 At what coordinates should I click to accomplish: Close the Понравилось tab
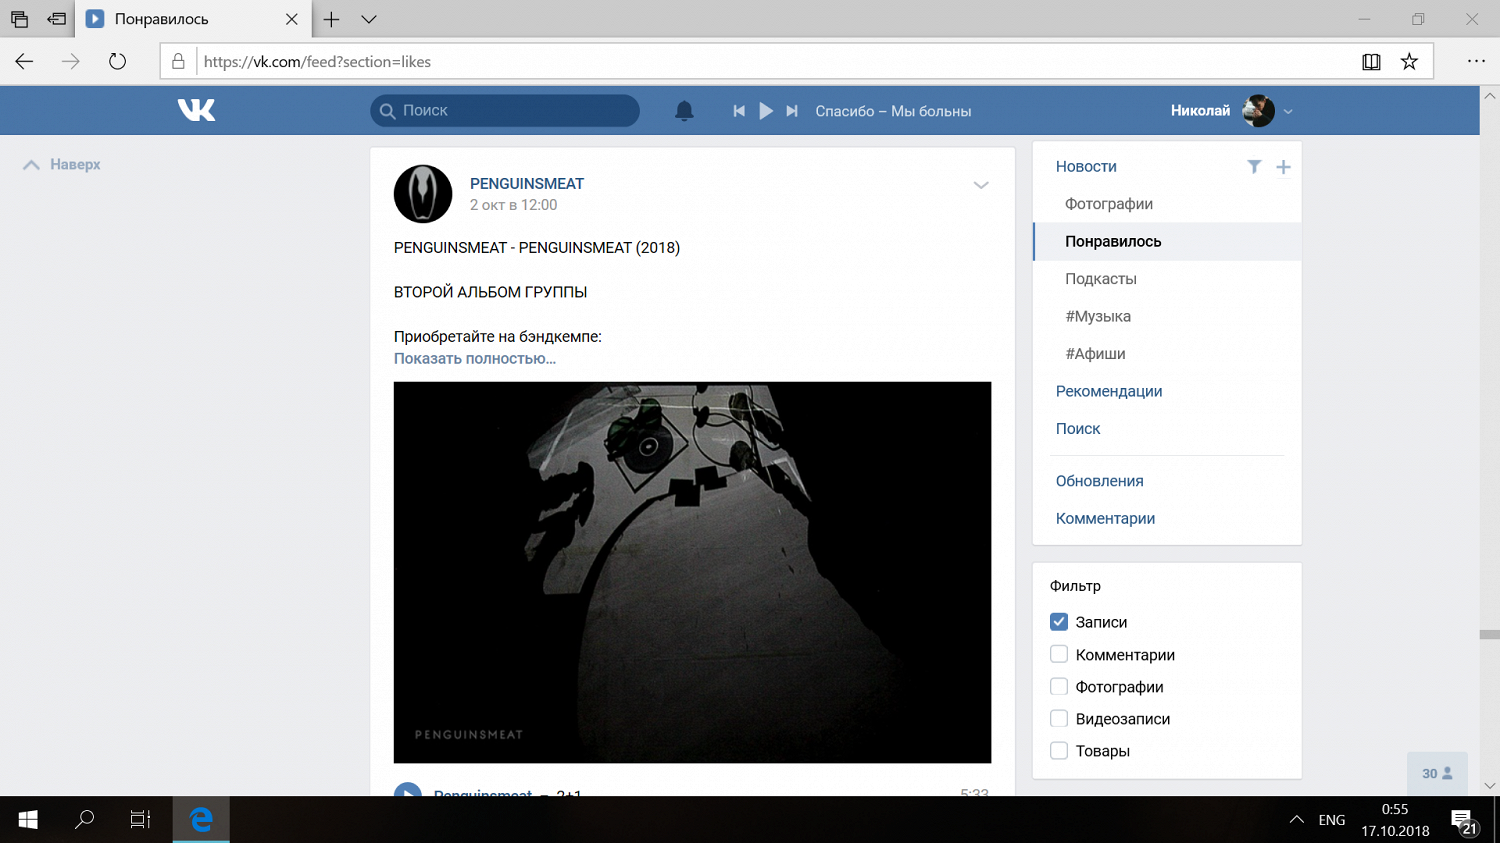pyautogui.click(x=291, y=19)
